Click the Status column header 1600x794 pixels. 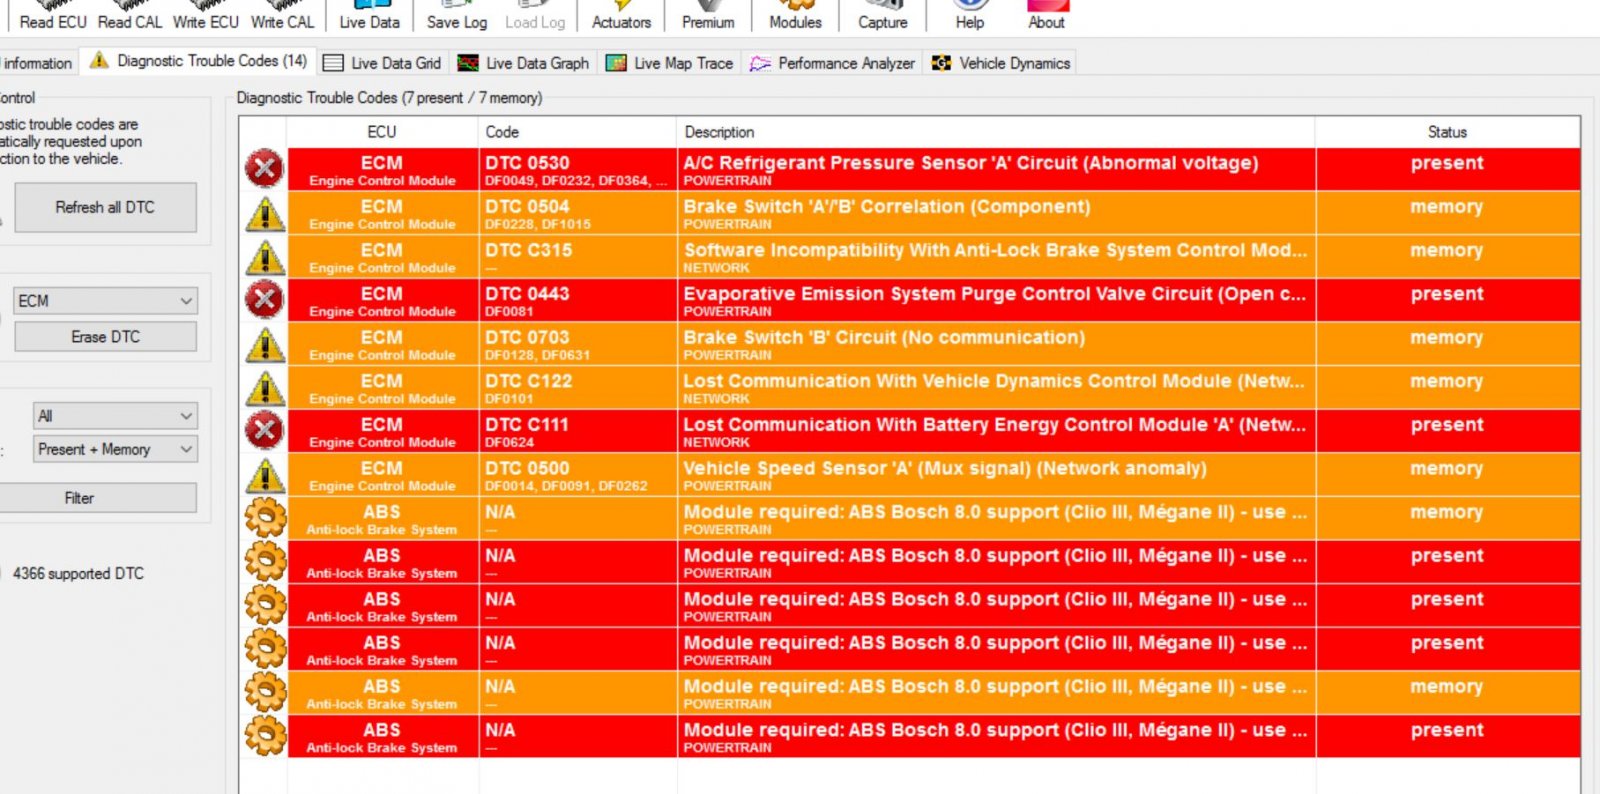click(1446, 132)
